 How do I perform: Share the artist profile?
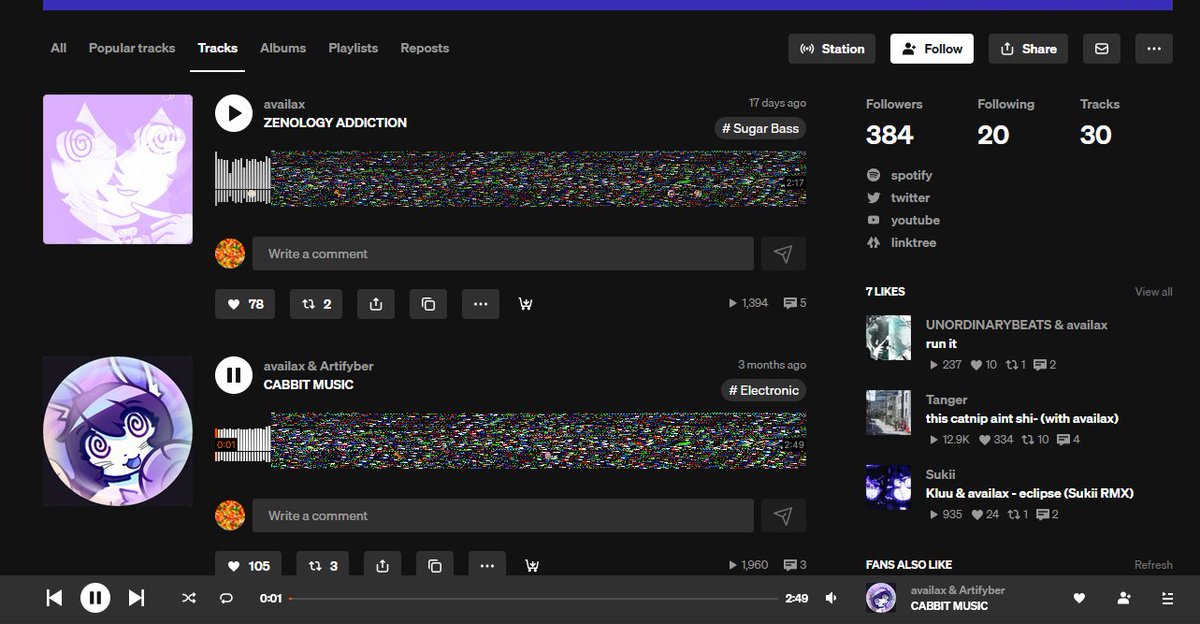1028,49
